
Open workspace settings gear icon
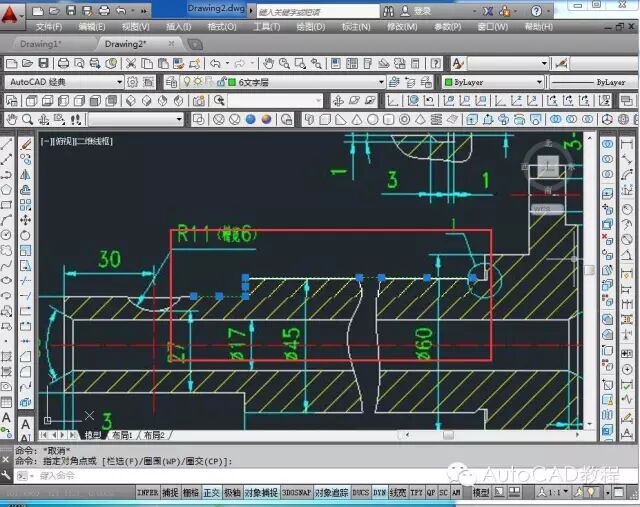132,82
